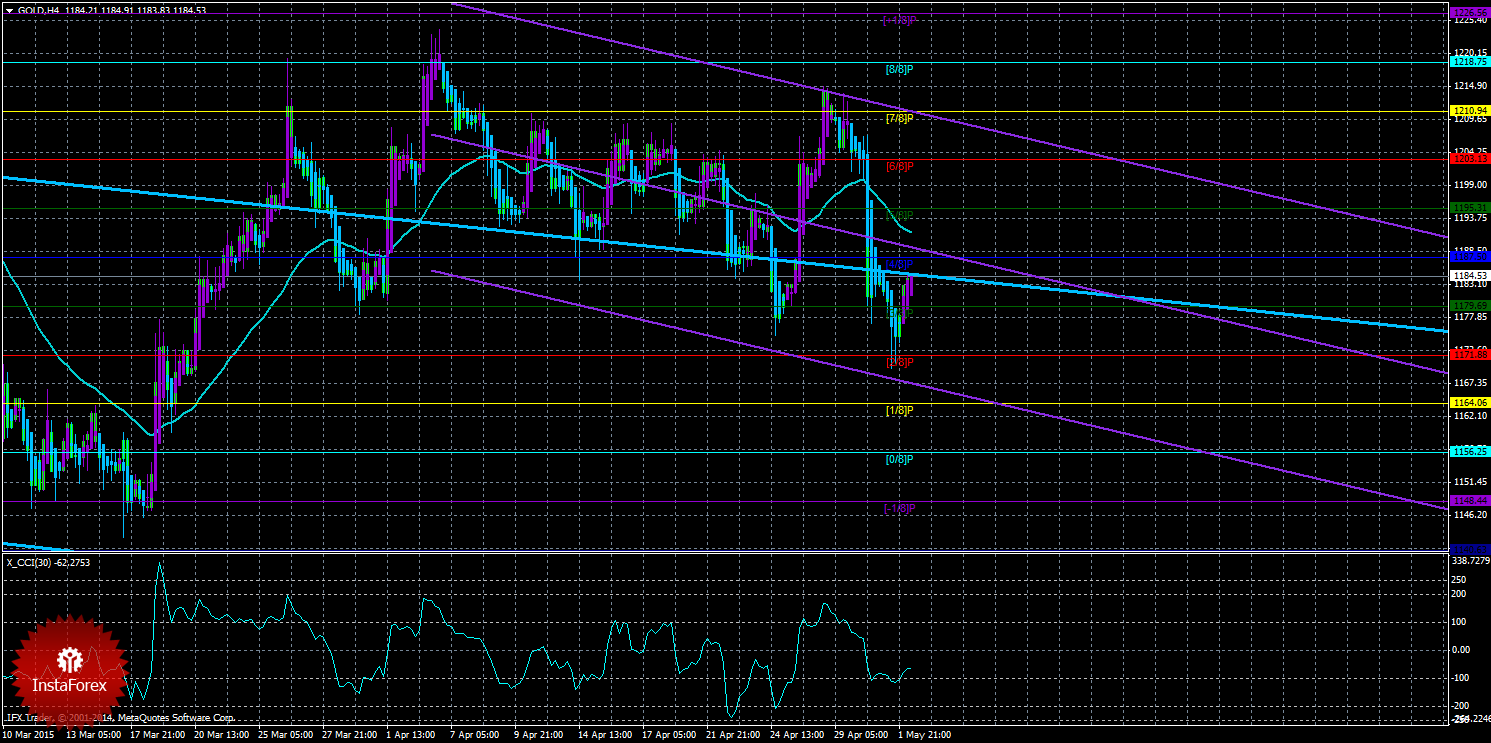Screen dimensions: 1491x743
Task: Click the -100 level on CCI scale
Action: coord(1461,678)
